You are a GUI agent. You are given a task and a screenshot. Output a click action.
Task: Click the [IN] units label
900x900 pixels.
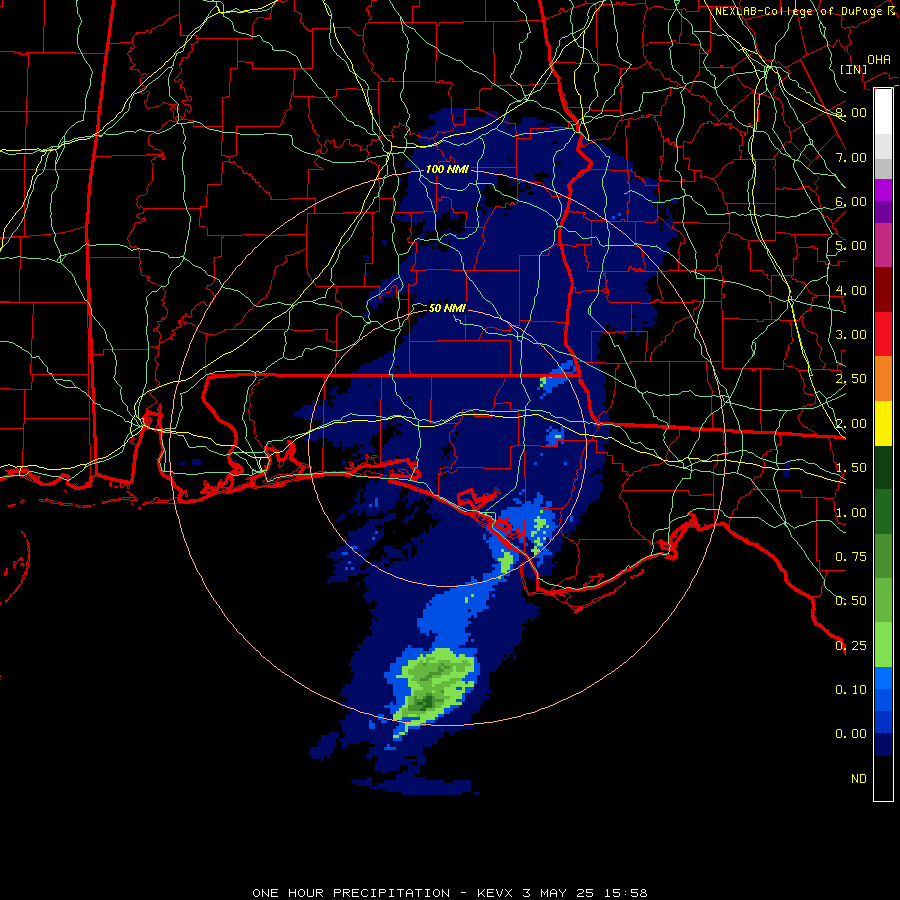pyautogui.click(x=854, y=69)
